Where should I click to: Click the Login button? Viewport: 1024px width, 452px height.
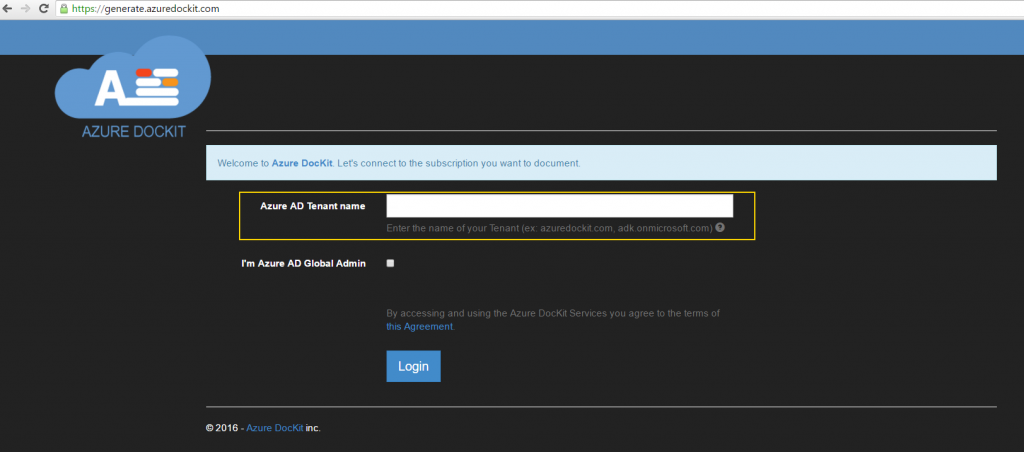pyautogui.click(x=413, y=366)
